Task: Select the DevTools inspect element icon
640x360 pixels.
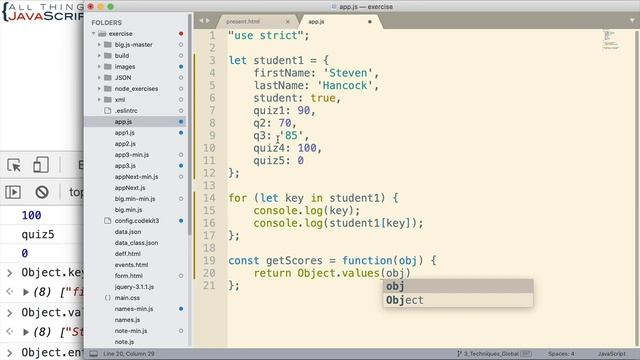Action: click(x=14, y=165)
